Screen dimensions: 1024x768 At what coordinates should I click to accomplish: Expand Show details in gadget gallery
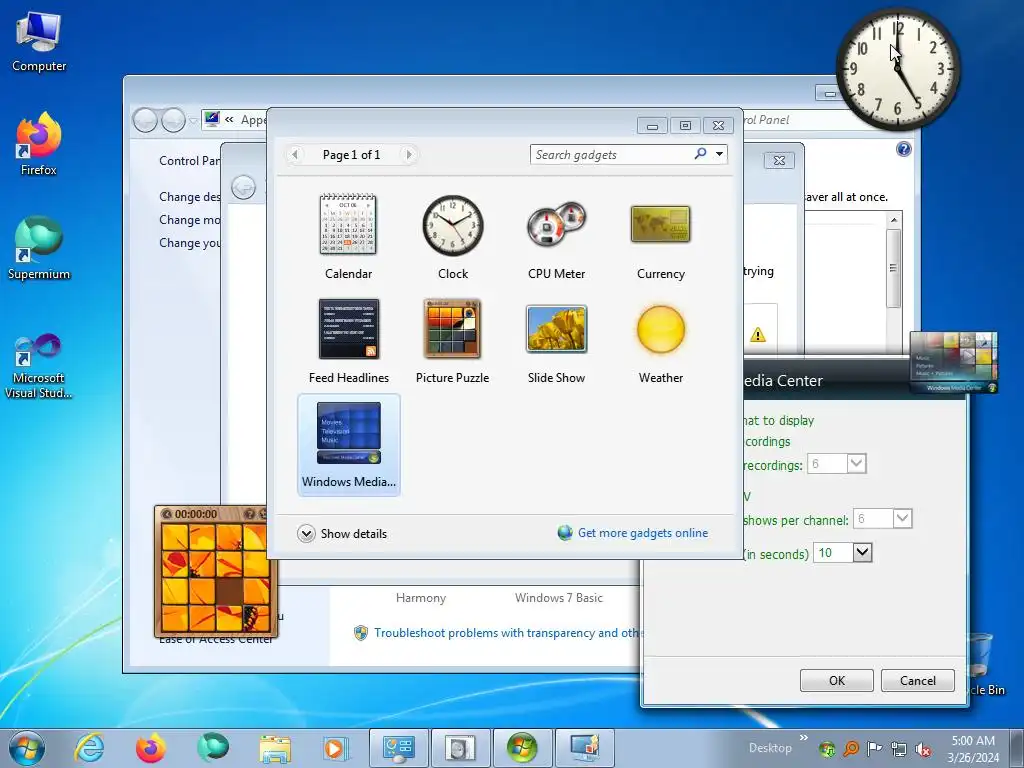point(342,534)
